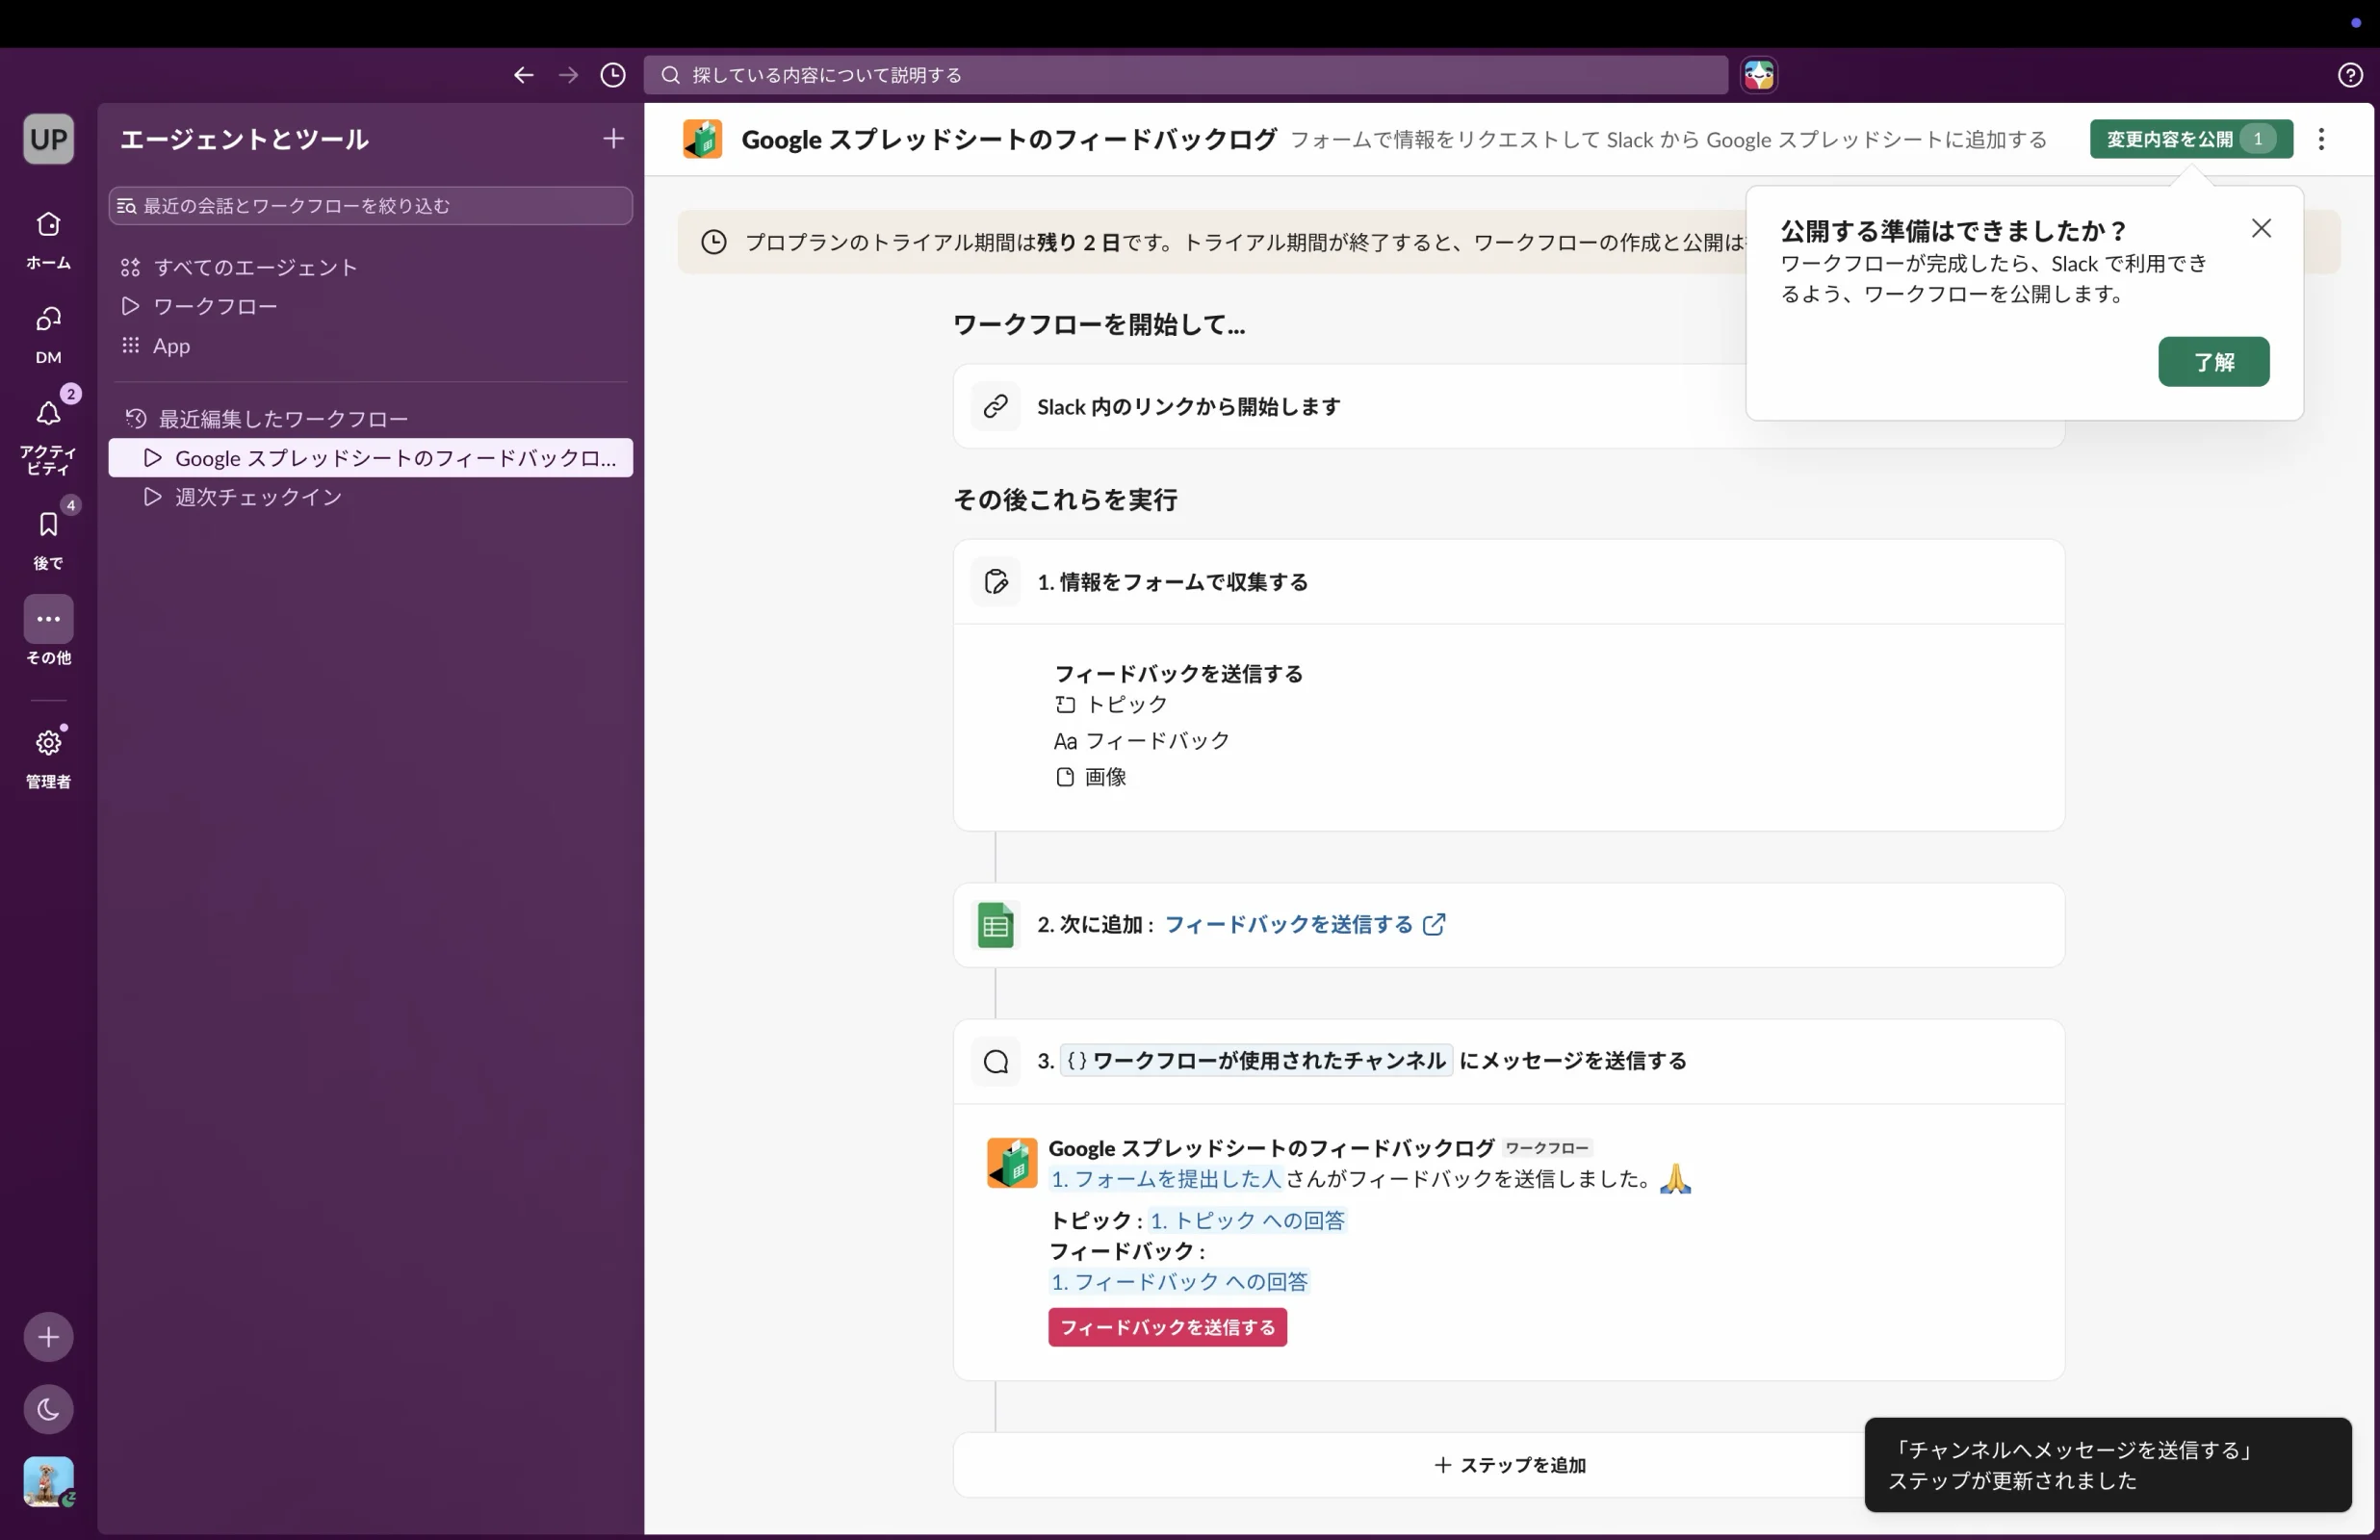Click the round plus create button

click(48, 1337)
